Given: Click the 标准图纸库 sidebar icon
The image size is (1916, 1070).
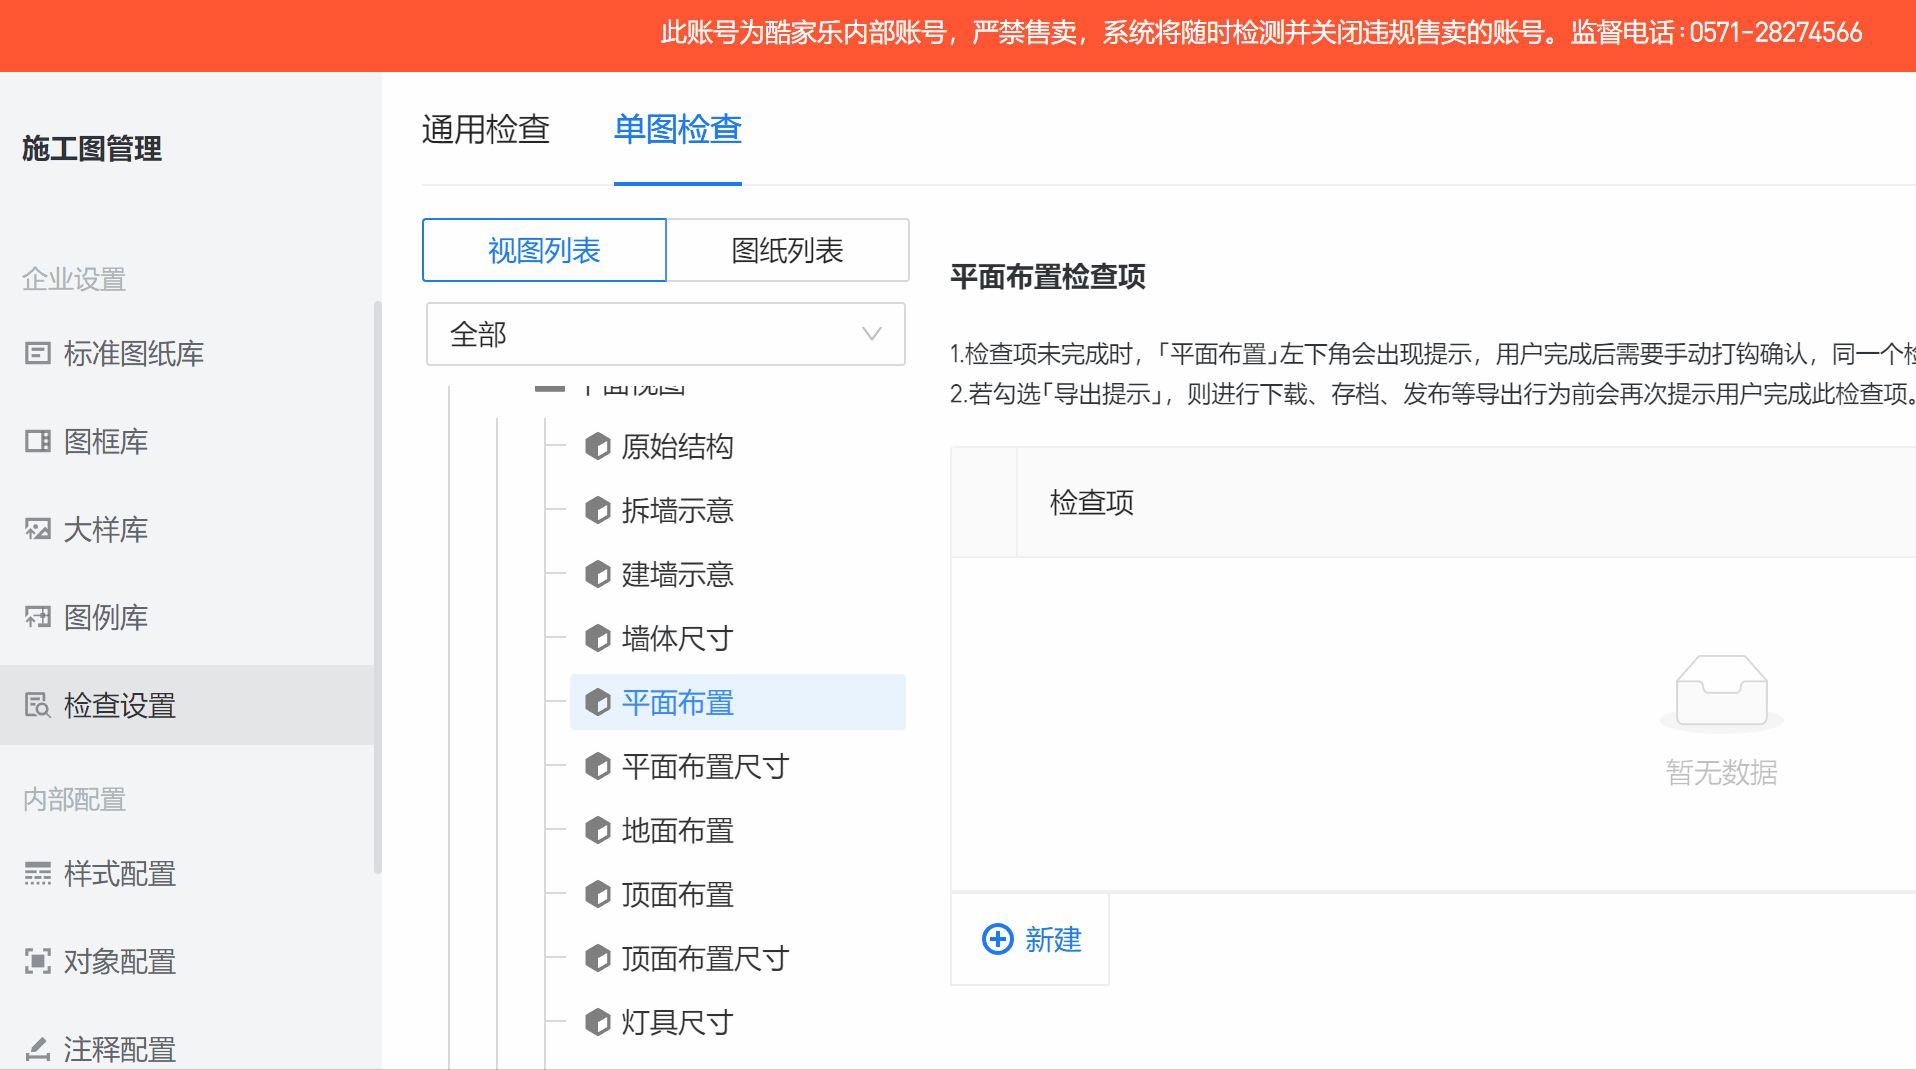Looking at the screenshot, I should (x=38, y=353).
